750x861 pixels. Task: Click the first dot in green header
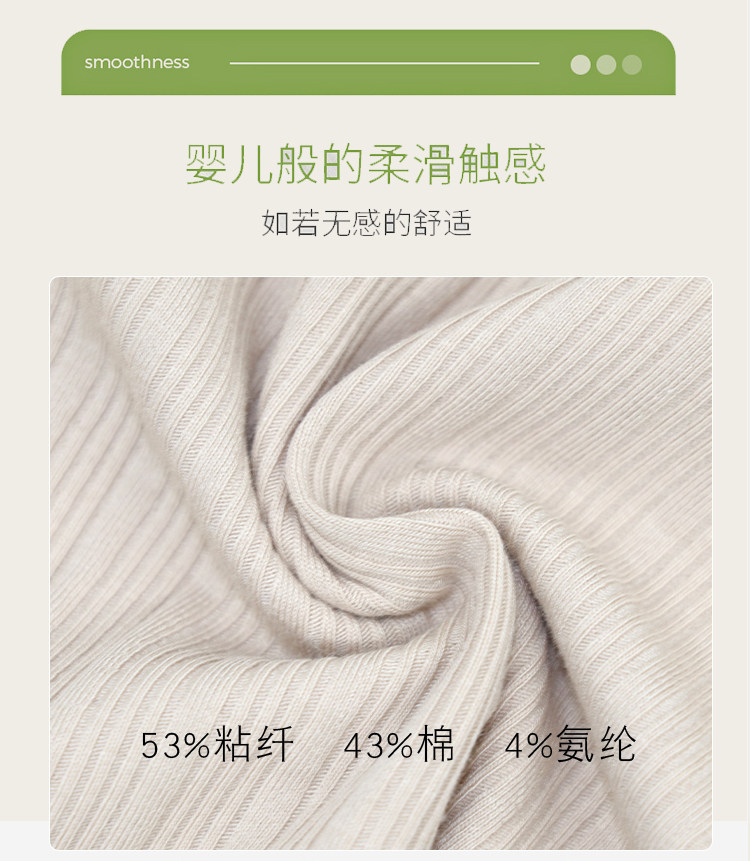click(580, 65)
